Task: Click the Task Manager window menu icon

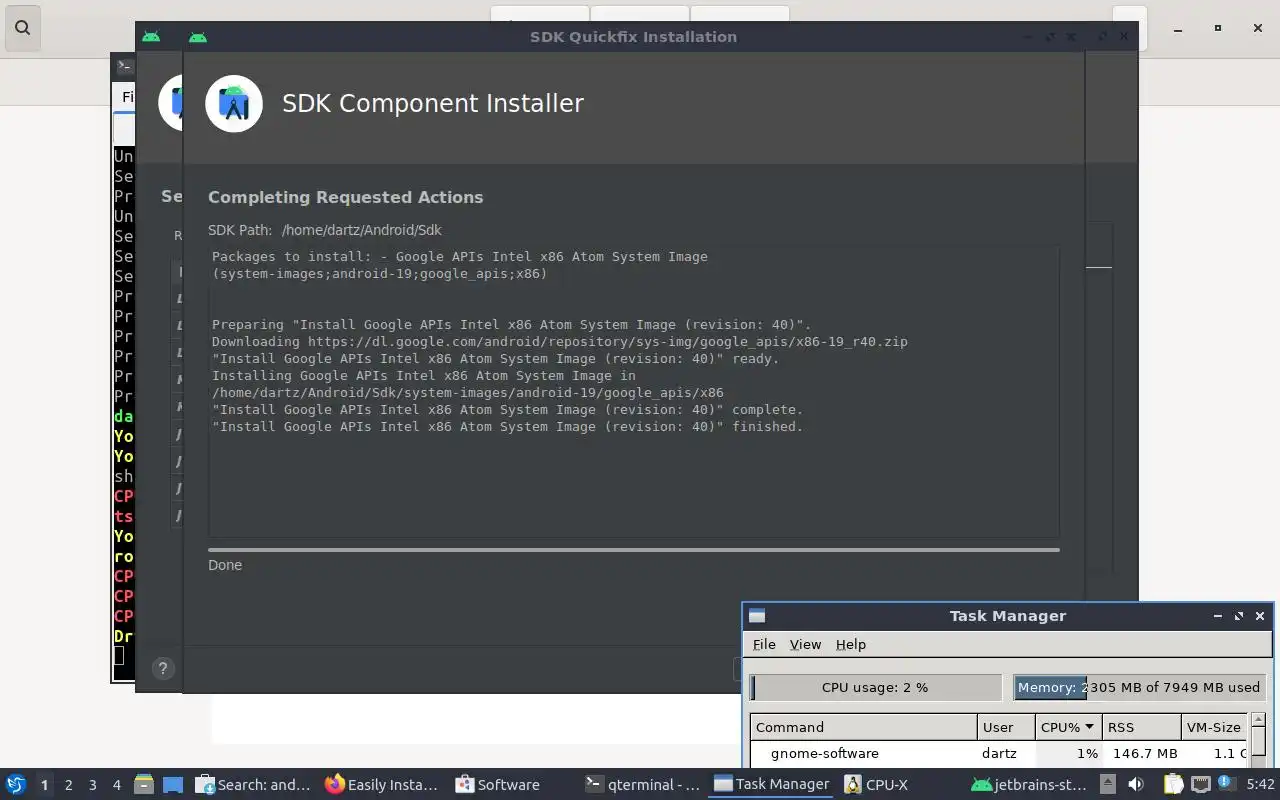Action: coord(757,616)
